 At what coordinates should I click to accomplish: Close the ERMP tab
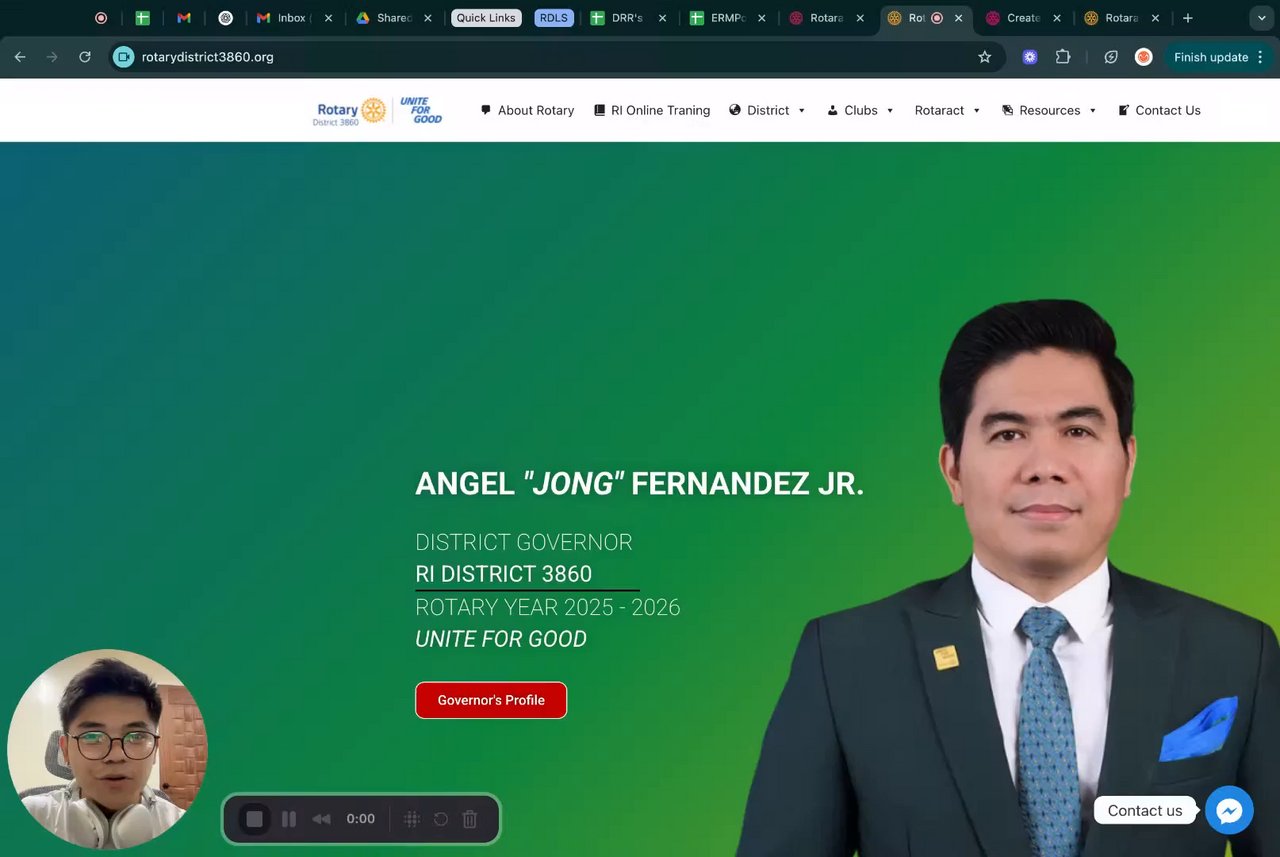(x=762, y=18)
